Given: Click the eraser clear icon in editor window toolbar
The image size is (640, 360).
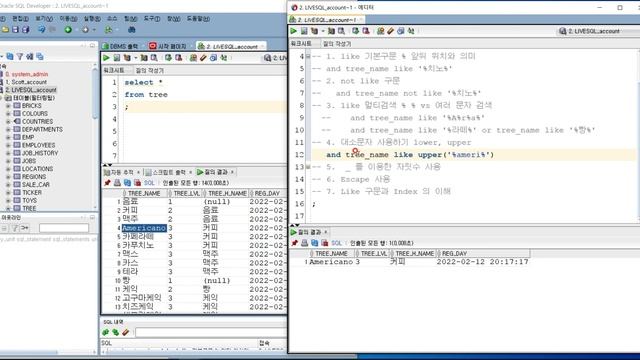Looking at the screenshot, I should 391,31.
